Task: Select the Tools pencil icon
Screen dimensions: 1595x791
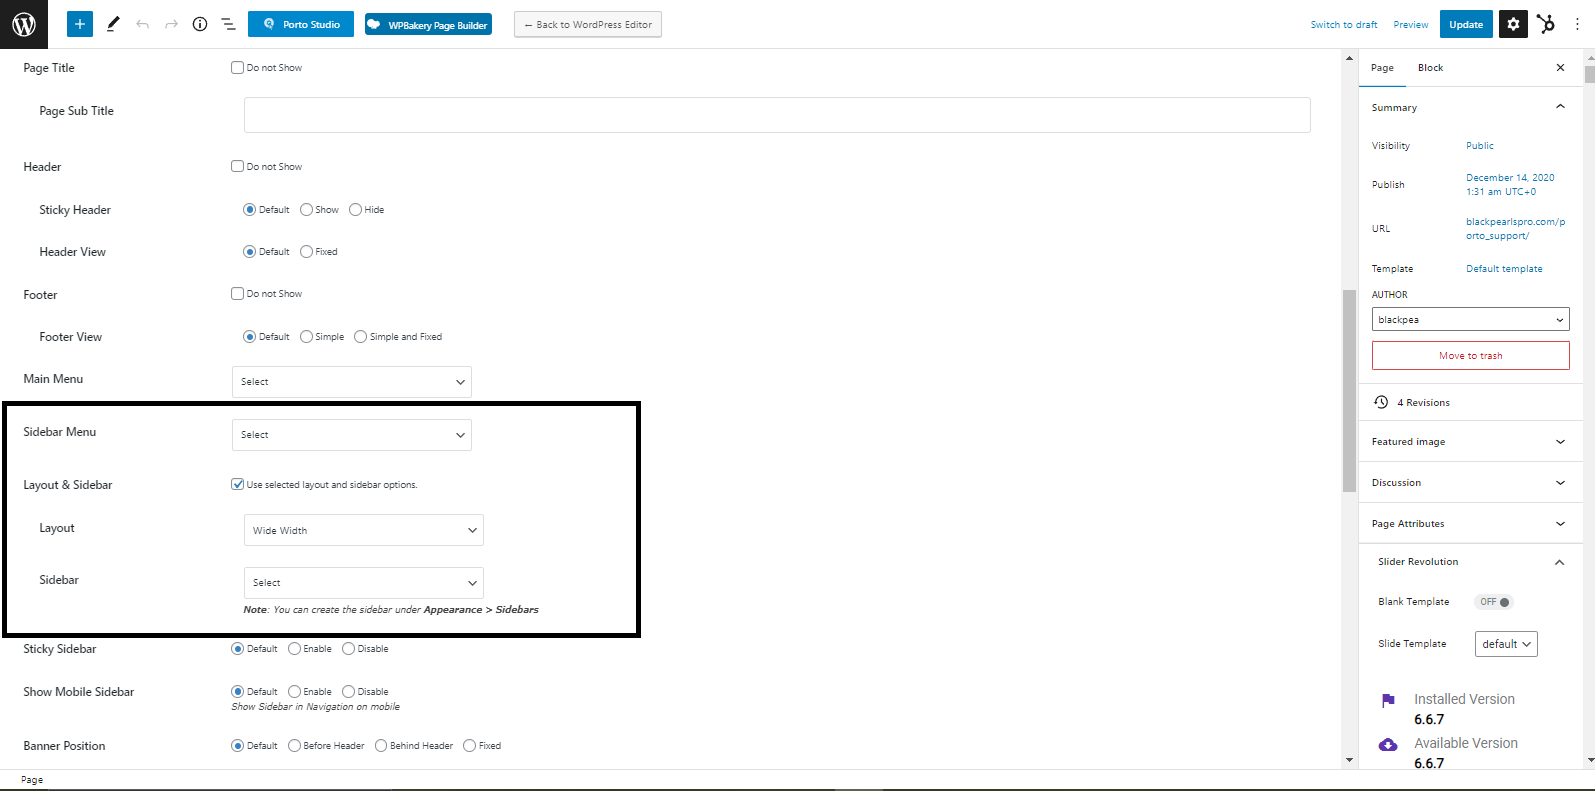Action: 113,24
